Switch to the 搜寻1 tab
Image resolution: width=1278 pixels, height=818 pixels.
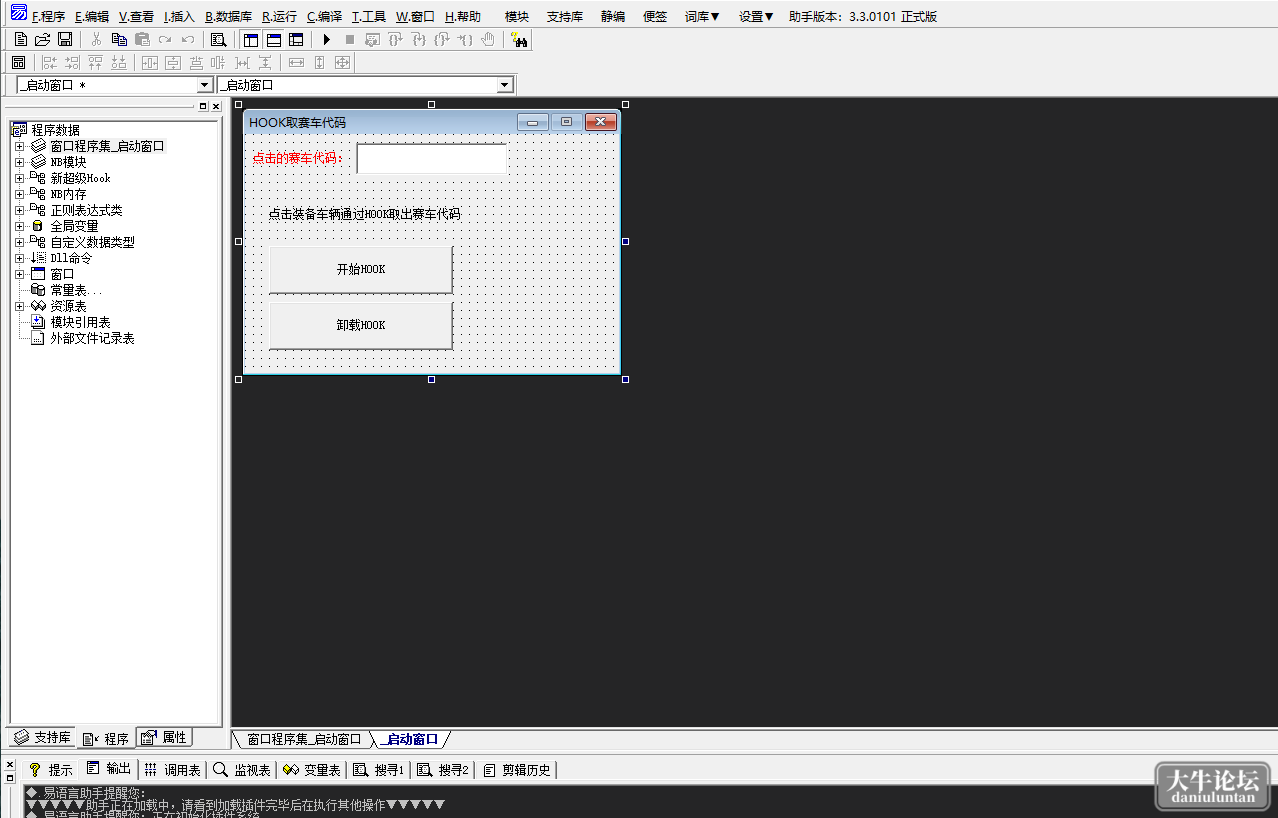[377, 770]
